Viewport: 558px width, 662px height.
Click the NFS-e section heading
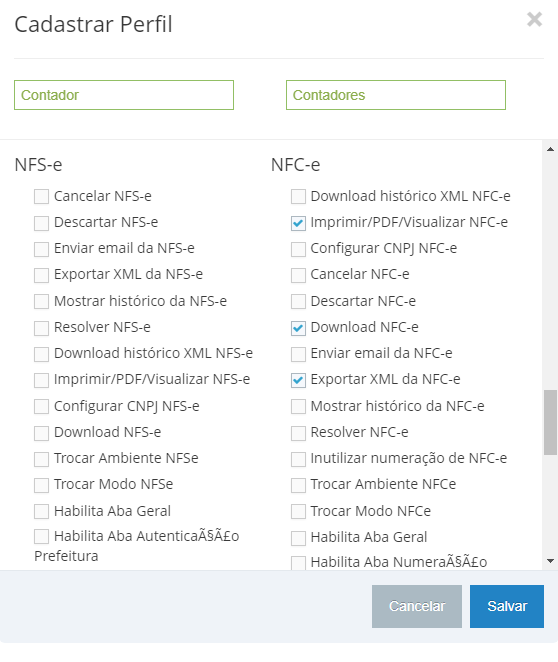(x=38, y=165)
